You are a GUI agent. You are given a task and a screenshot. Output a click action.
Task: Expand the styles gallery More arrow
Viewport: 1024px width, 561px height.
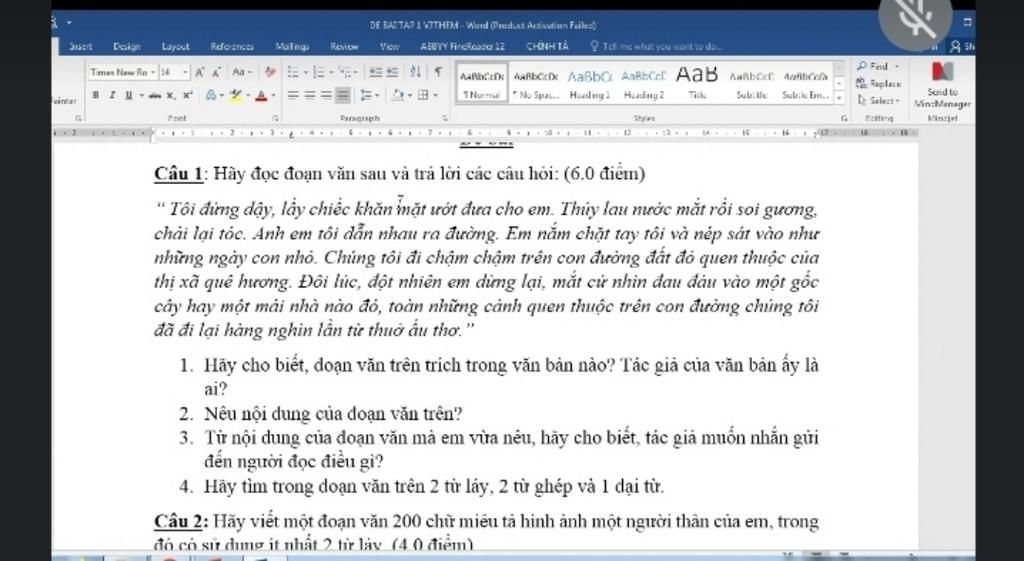coord(839,99)
